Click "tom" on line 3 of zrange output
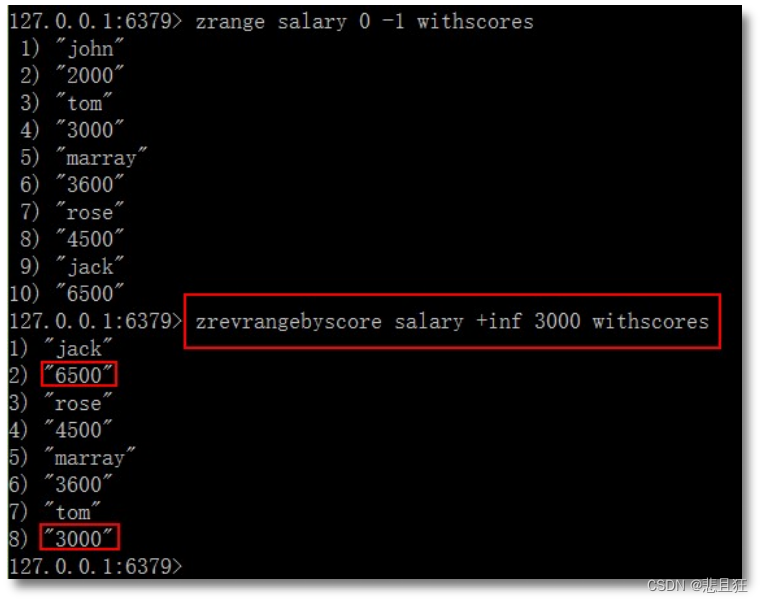763x602 pixels. [x=84, y=102]
